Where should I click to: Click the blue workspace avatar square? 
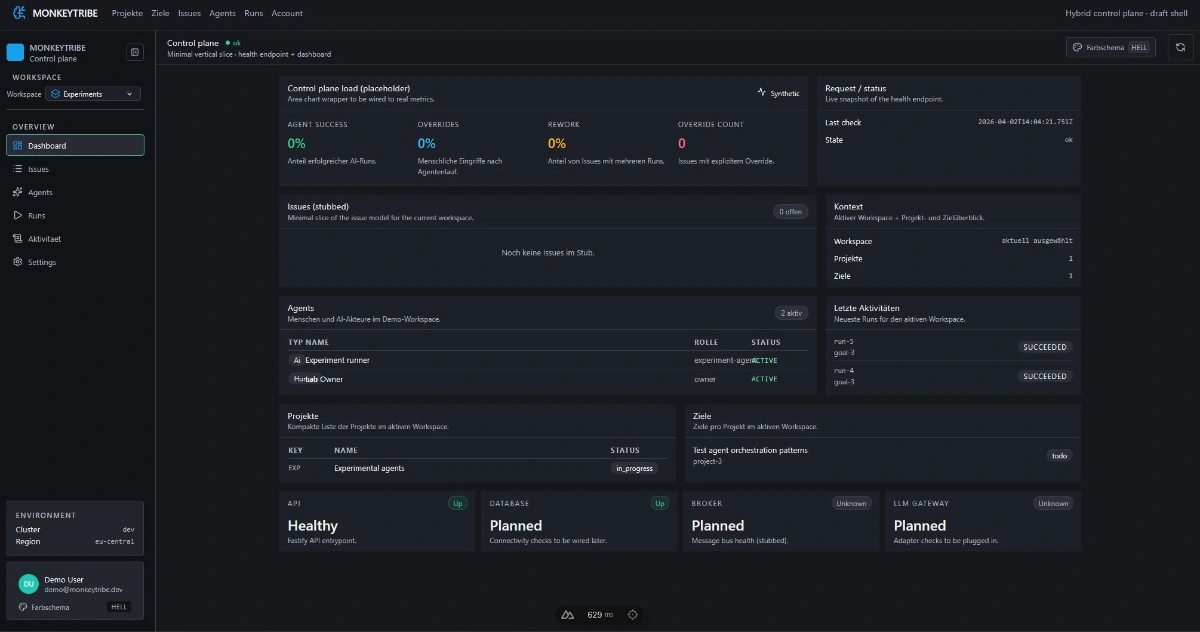click(x=15, y=52)
